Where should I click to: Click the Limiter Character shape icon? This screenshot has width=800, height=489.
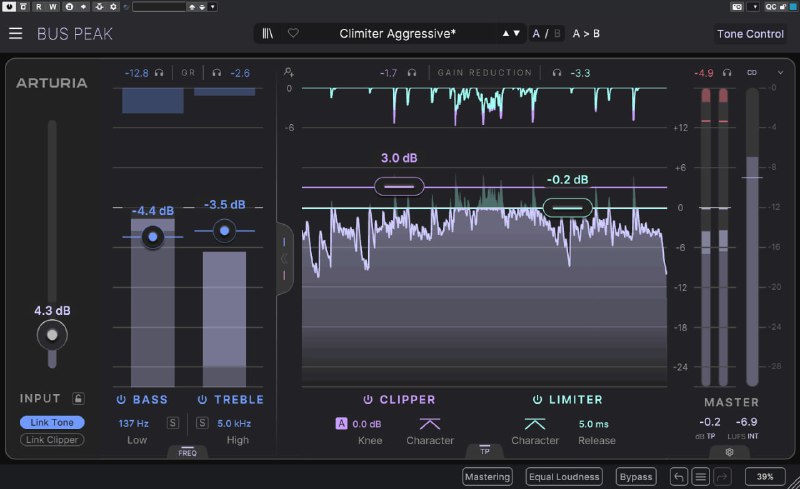coord(535,424)
